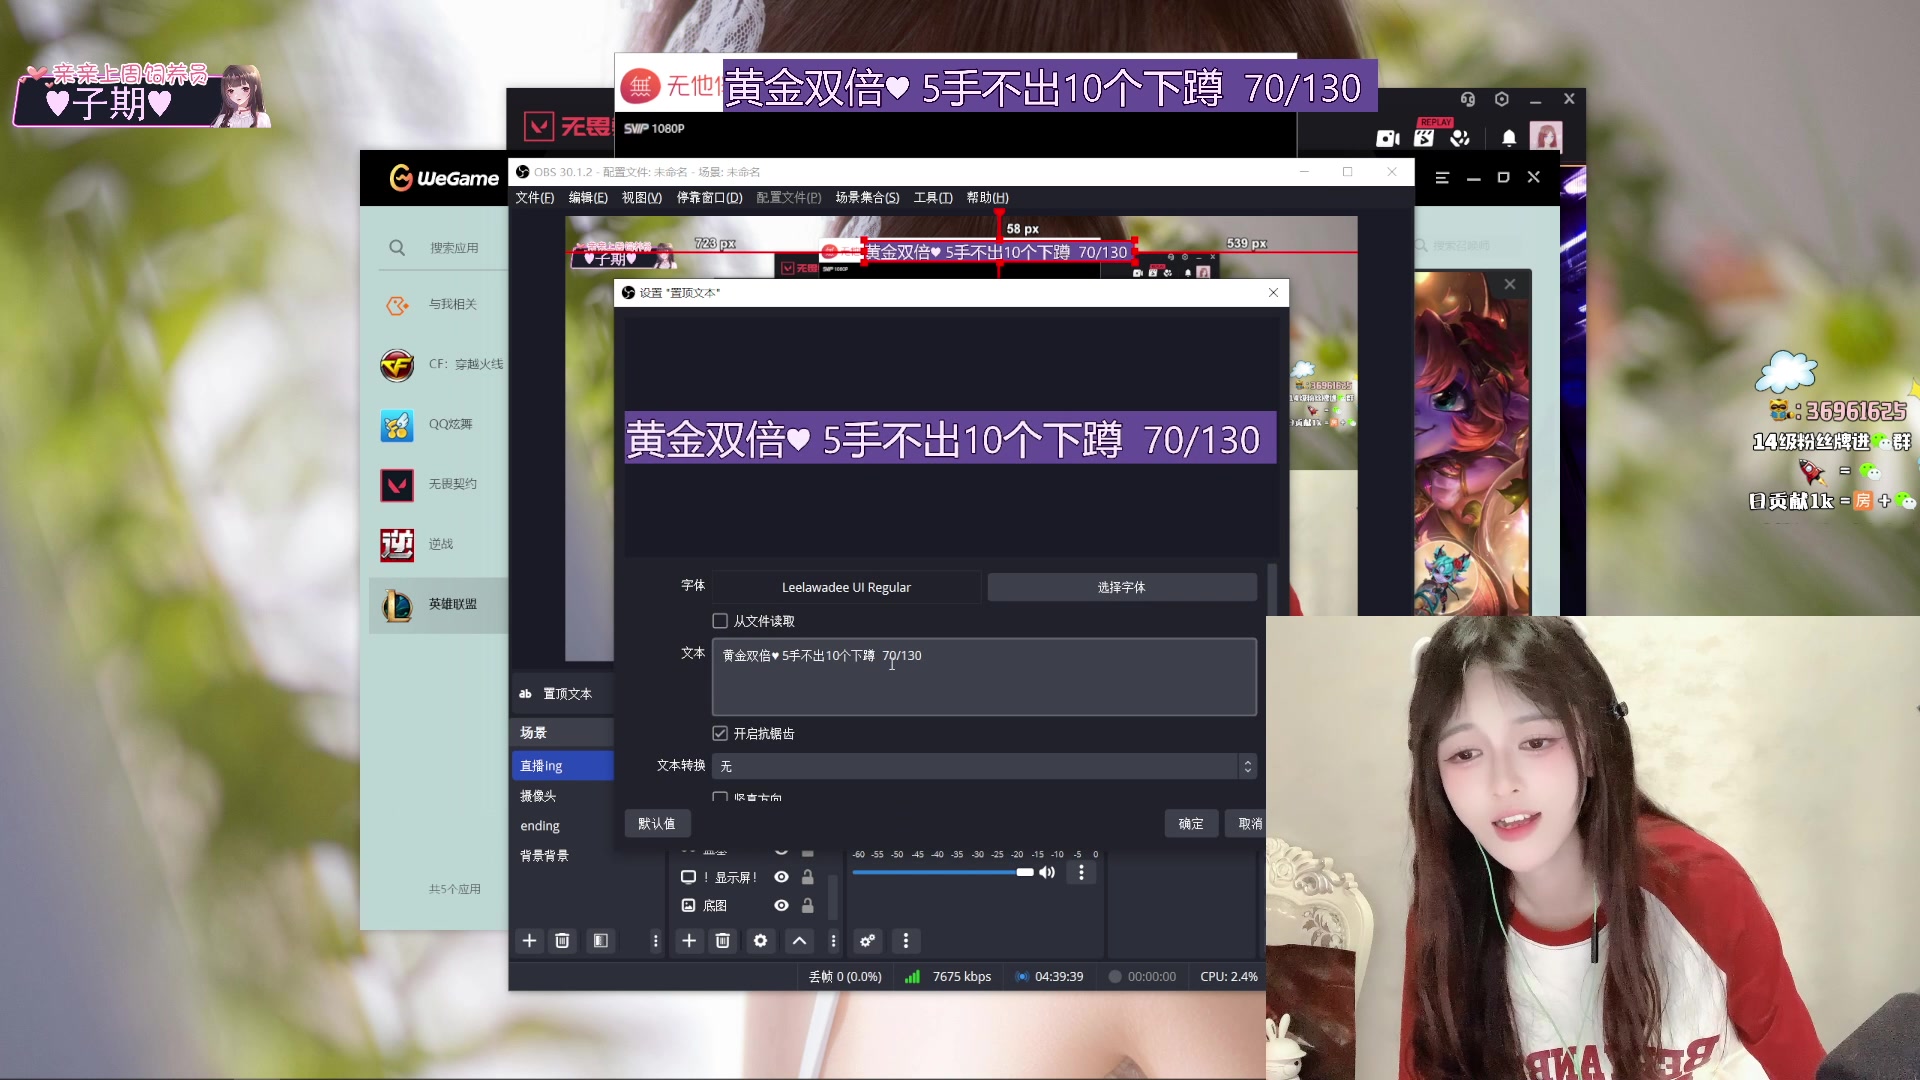Click the Valorant camera record icon
1920x1080 pixels.
(x=1388, y=138)
